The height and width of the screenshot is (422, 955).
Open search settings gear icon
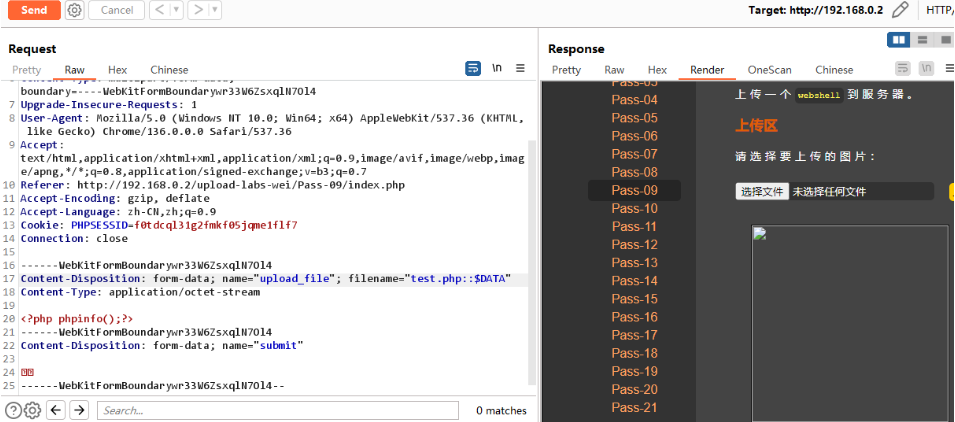pyautogui.click(x=32, y=410)
